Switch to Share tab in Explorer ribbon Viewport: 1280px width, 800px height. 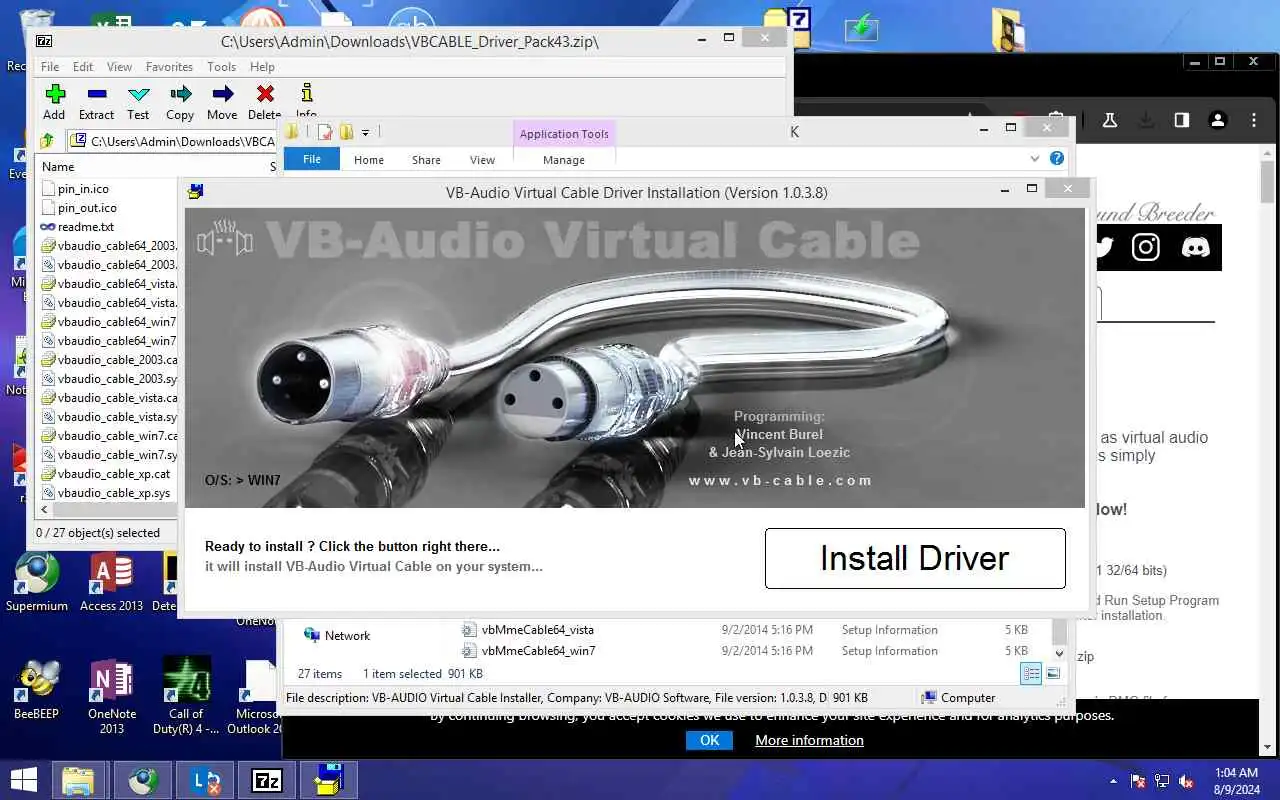tap(426, 160)
